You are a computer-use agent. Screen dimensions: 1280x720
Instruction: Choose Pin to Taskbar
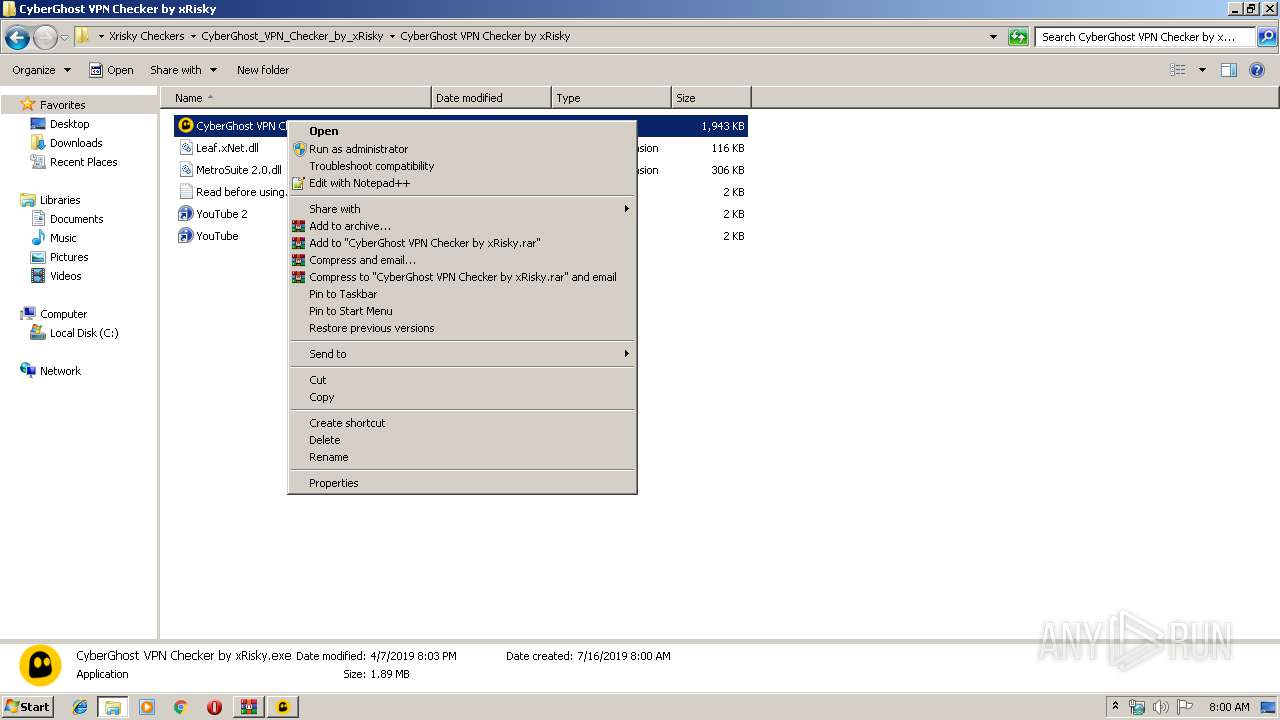[x=462, y=294]
